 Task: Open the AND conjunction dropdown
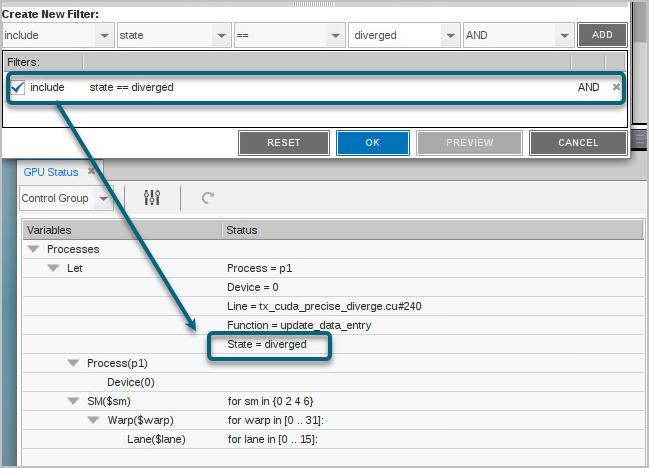pos(565,35)
